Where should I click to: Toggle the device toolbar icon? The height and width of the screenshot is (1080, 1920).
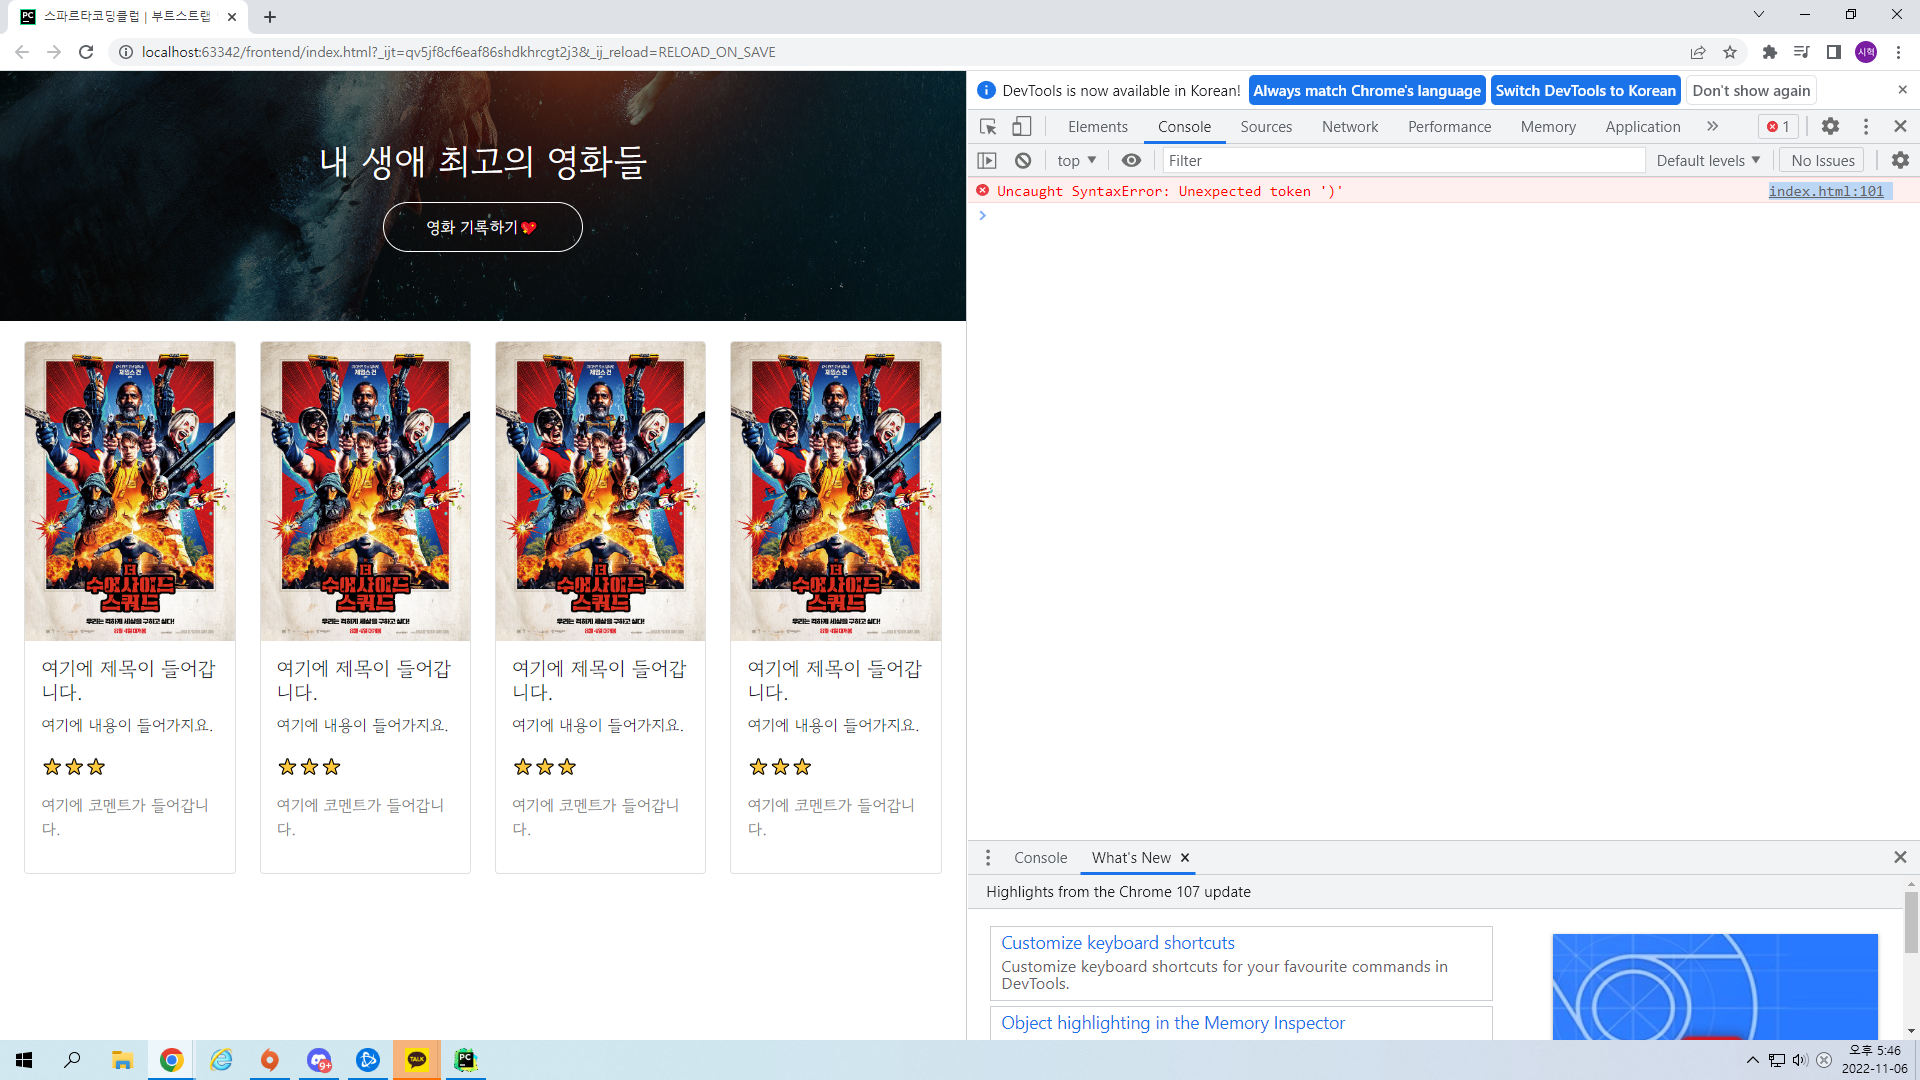tap(1021, 127)
